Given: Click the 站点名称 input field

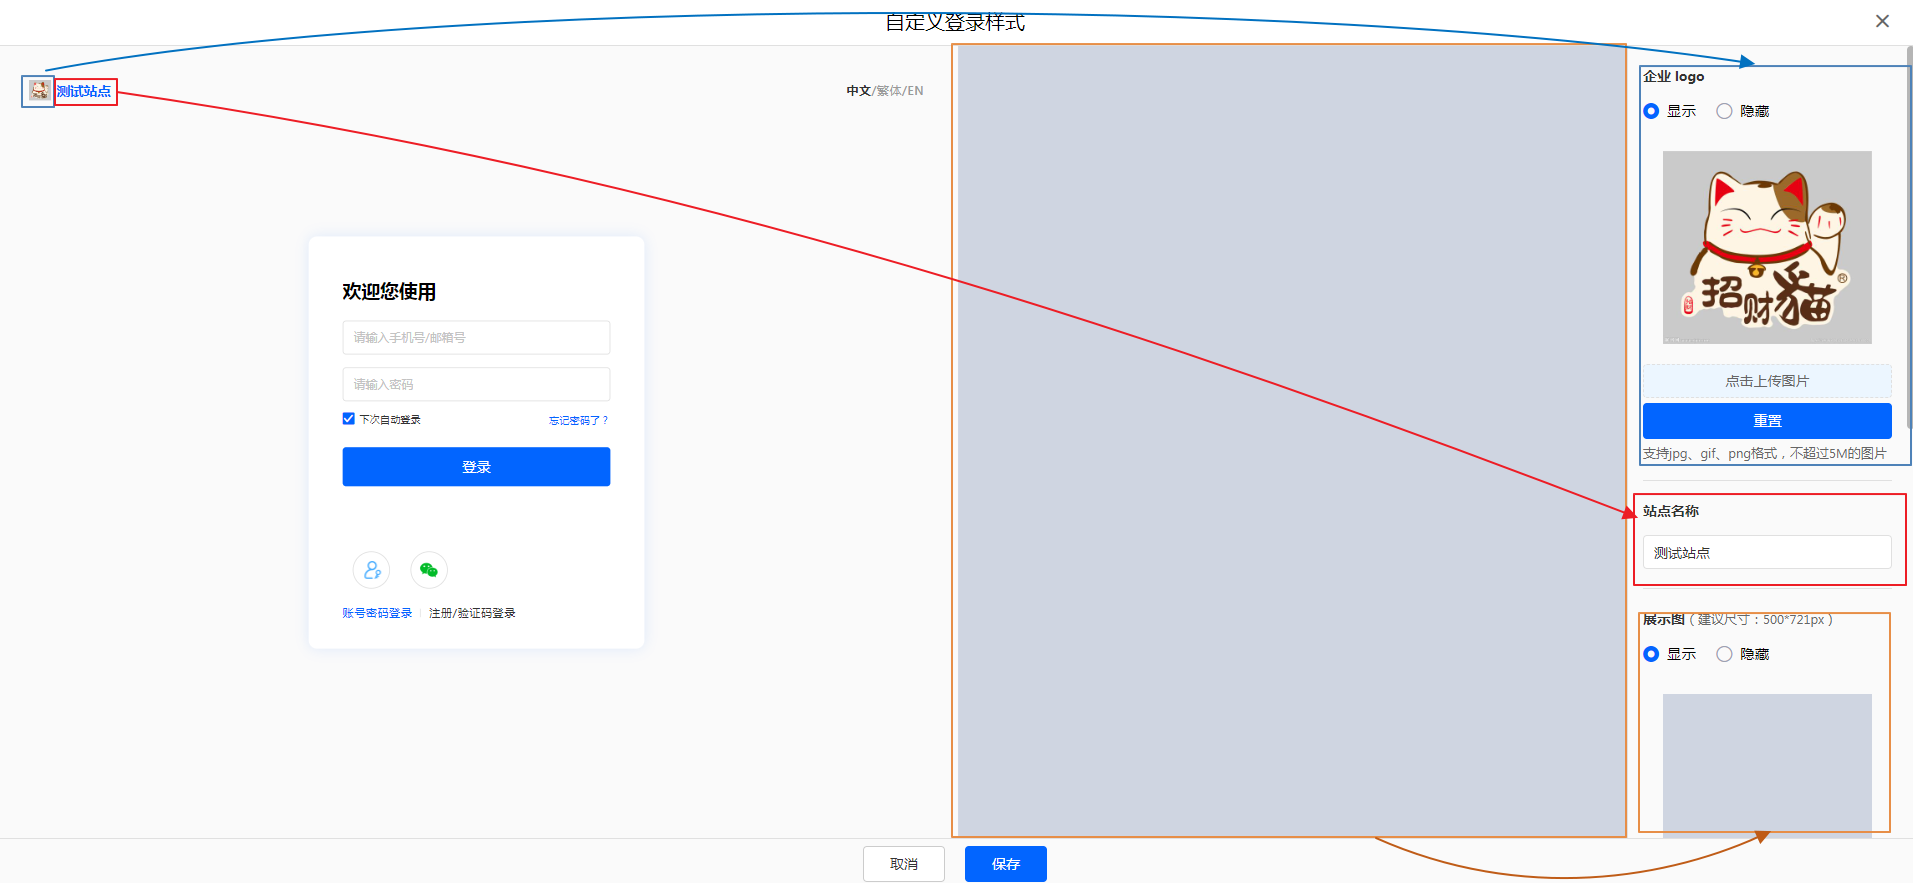Looking at the screenshot, I should click(x=1766, y=552).
